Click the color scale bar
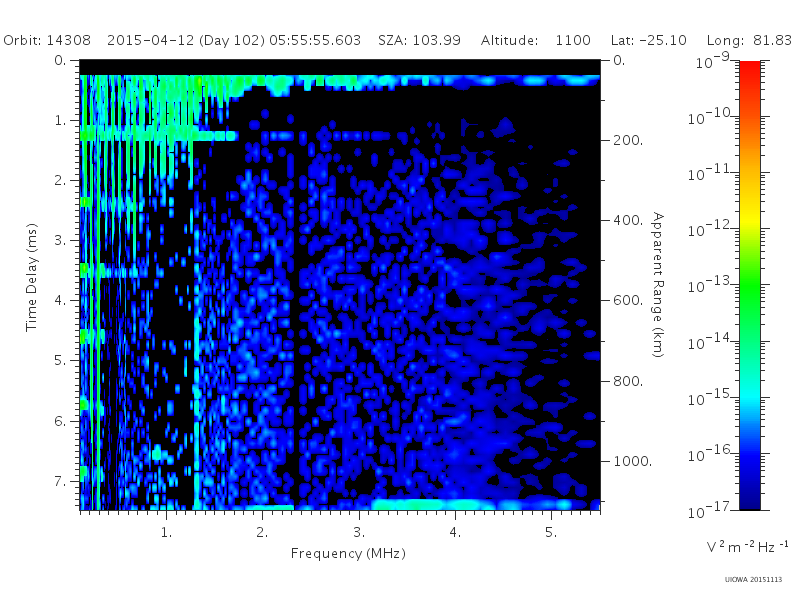Viewport: 800px width, 600px height. (x=749, y=285)
